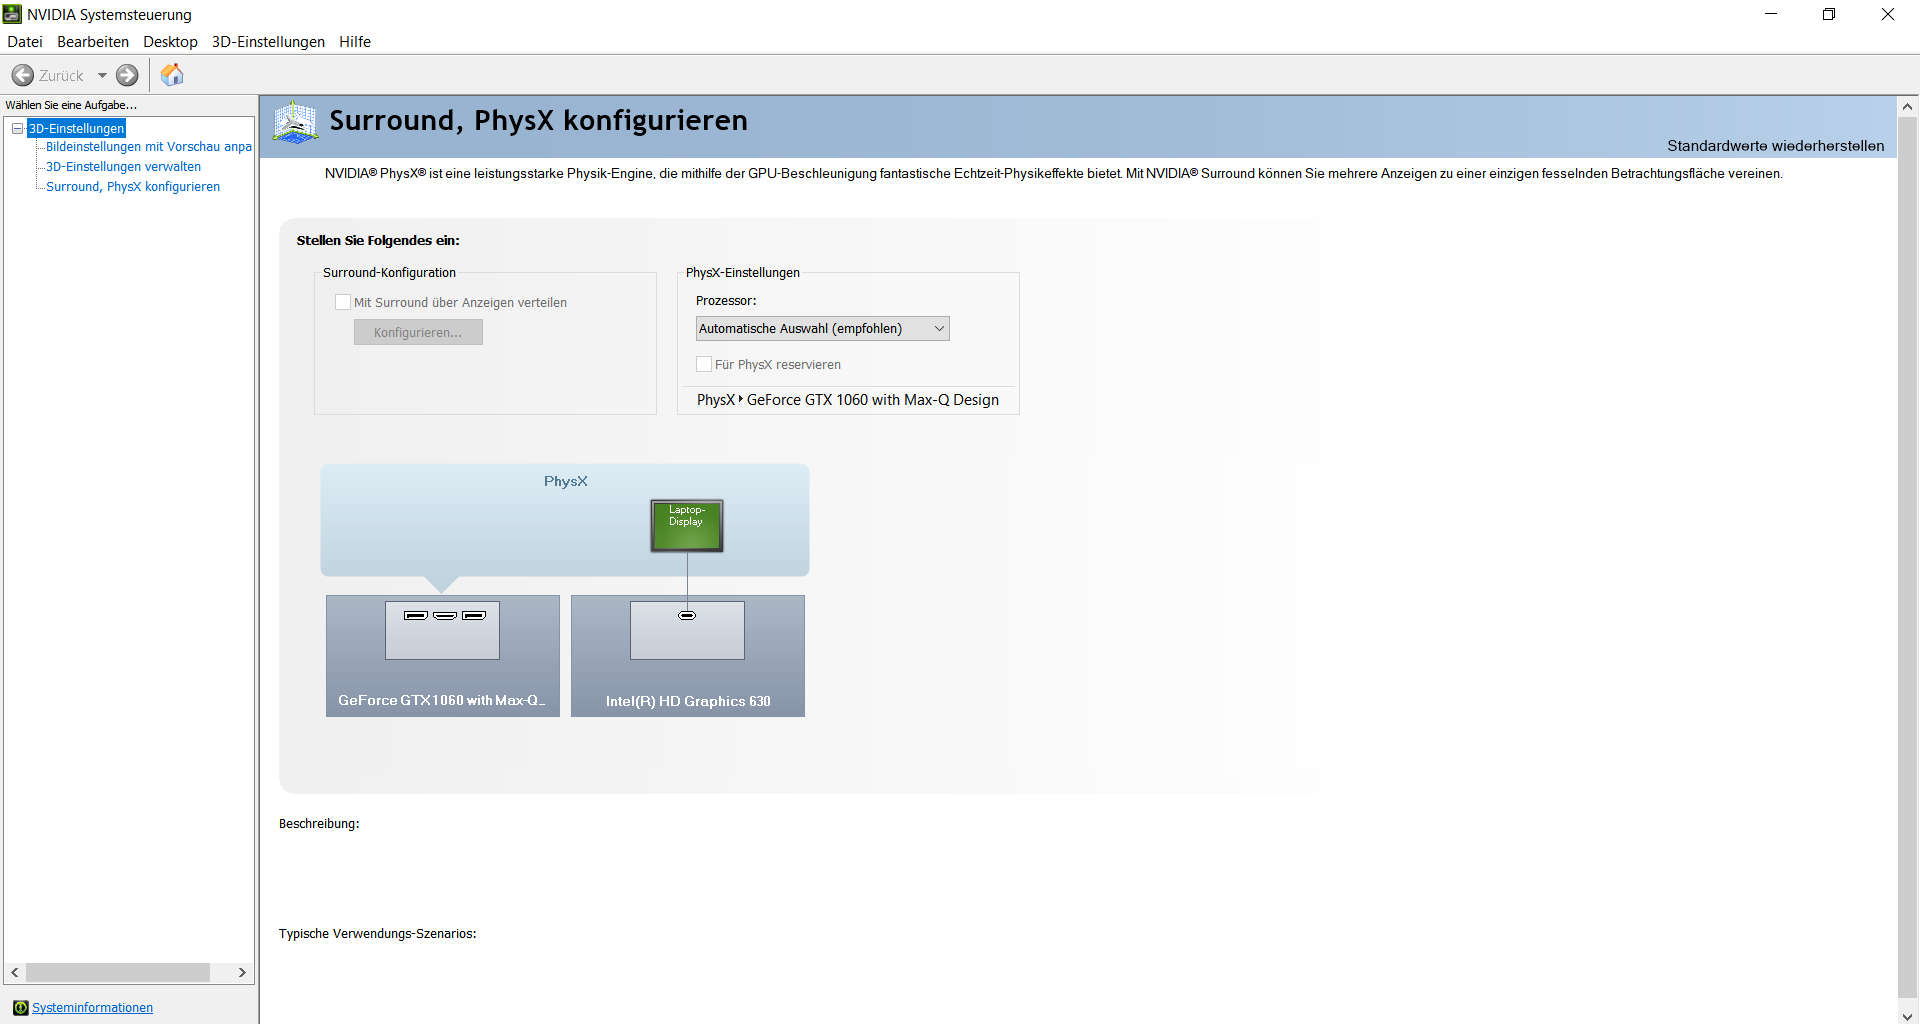Click the Intel HD Graphics port connector
Screen dimensions: 1920x1024
tap(687, 615)
